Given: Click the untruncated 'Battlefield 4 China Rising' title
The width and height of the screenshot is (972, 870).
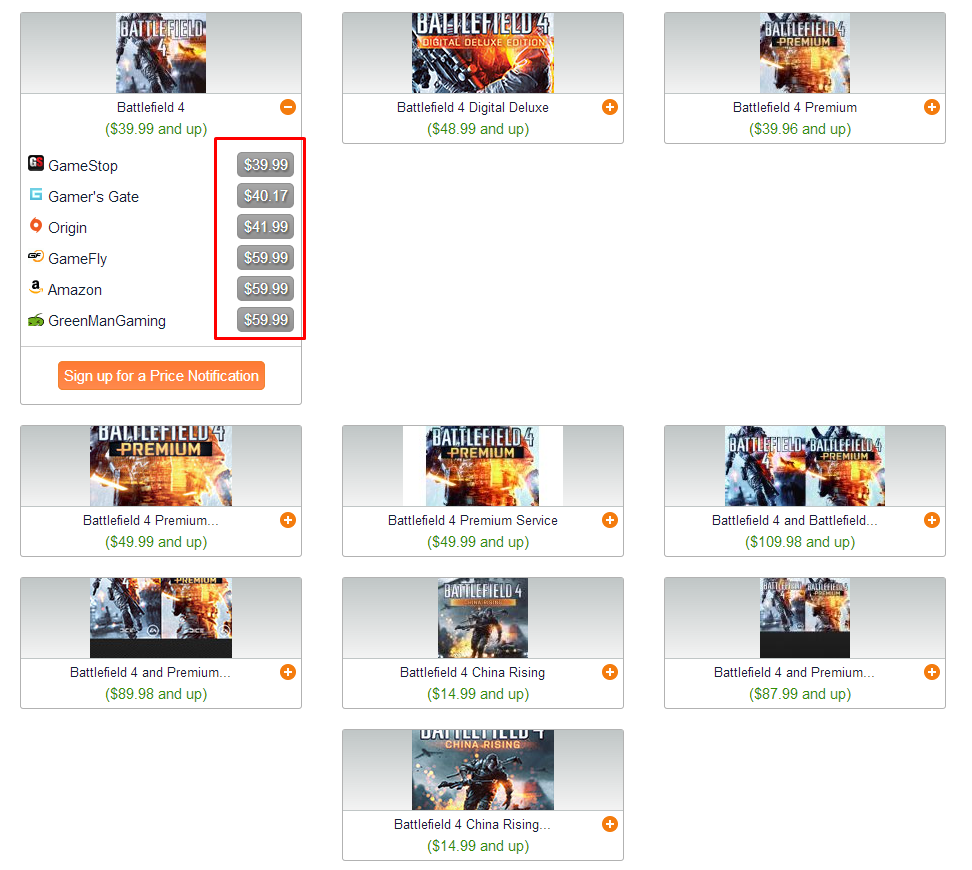Looking at the screenshot, I should click(x=473, y=672).
